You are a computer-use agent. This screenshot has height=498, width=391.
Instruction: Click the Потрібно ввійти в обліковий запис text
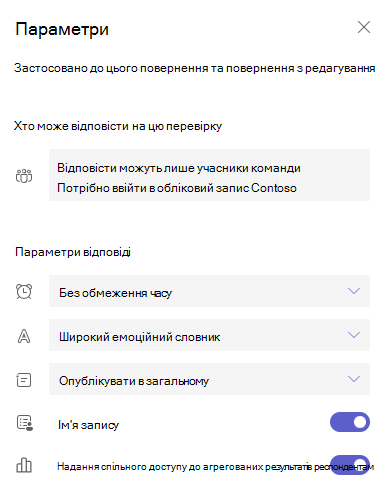point(177,188)
